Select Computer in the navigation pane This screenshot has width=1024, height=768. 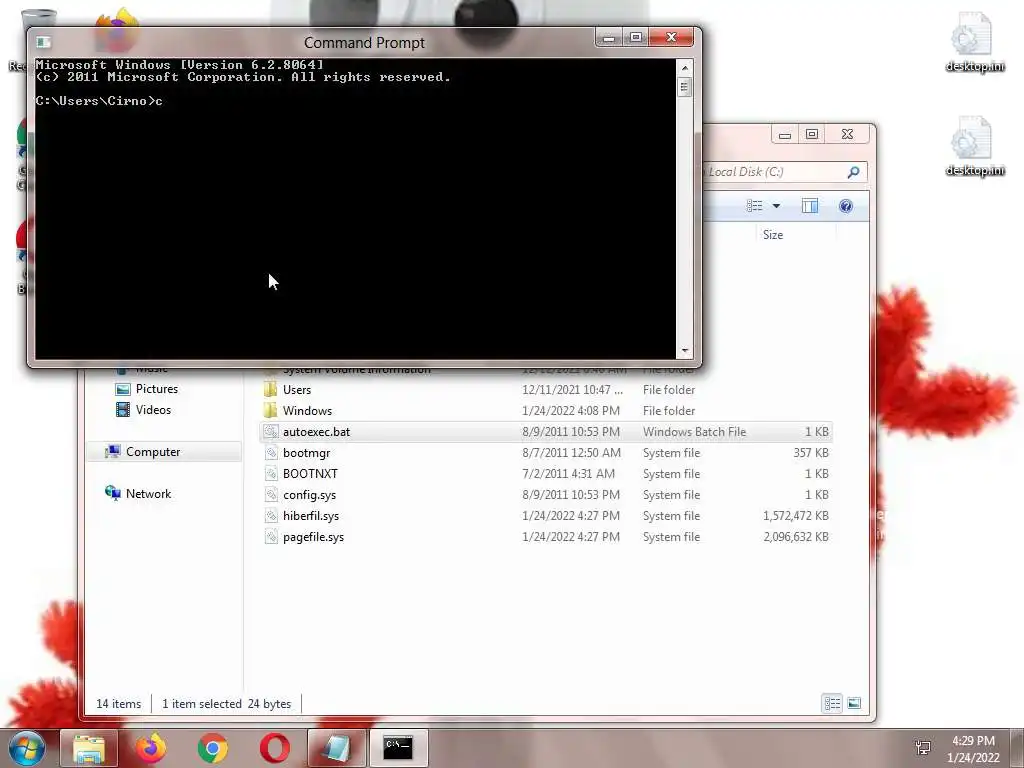click(x=153, y=451)
